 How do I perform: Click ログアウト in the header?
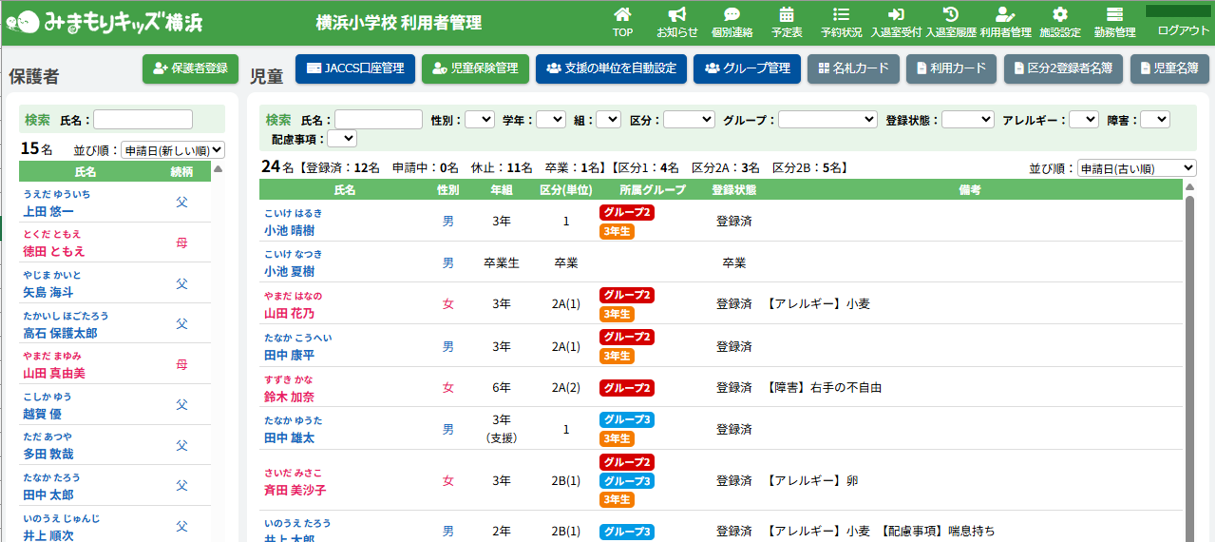[x=1183, y=31]
